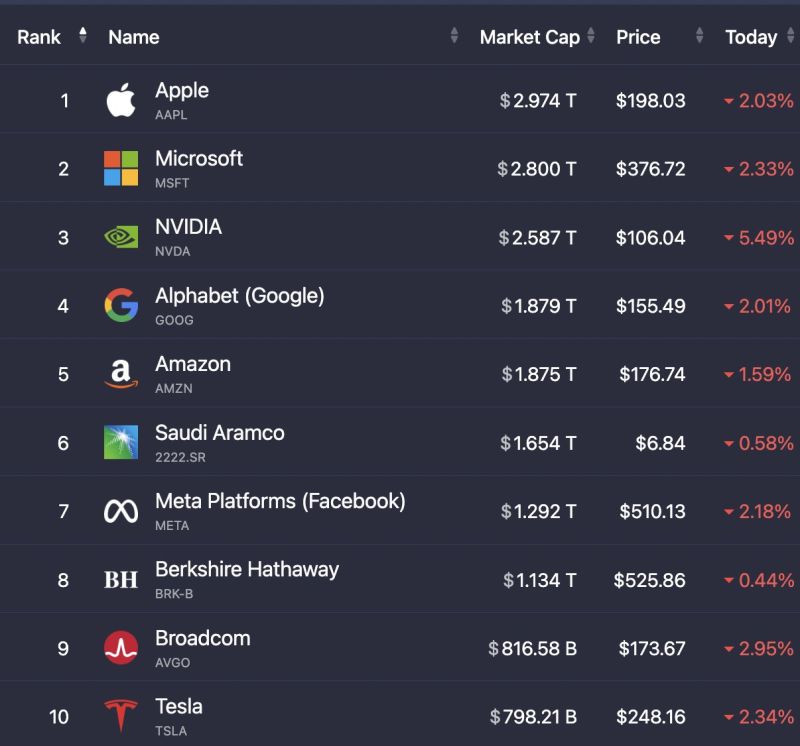Click the green NVIDIA logo

pos(121,237)
